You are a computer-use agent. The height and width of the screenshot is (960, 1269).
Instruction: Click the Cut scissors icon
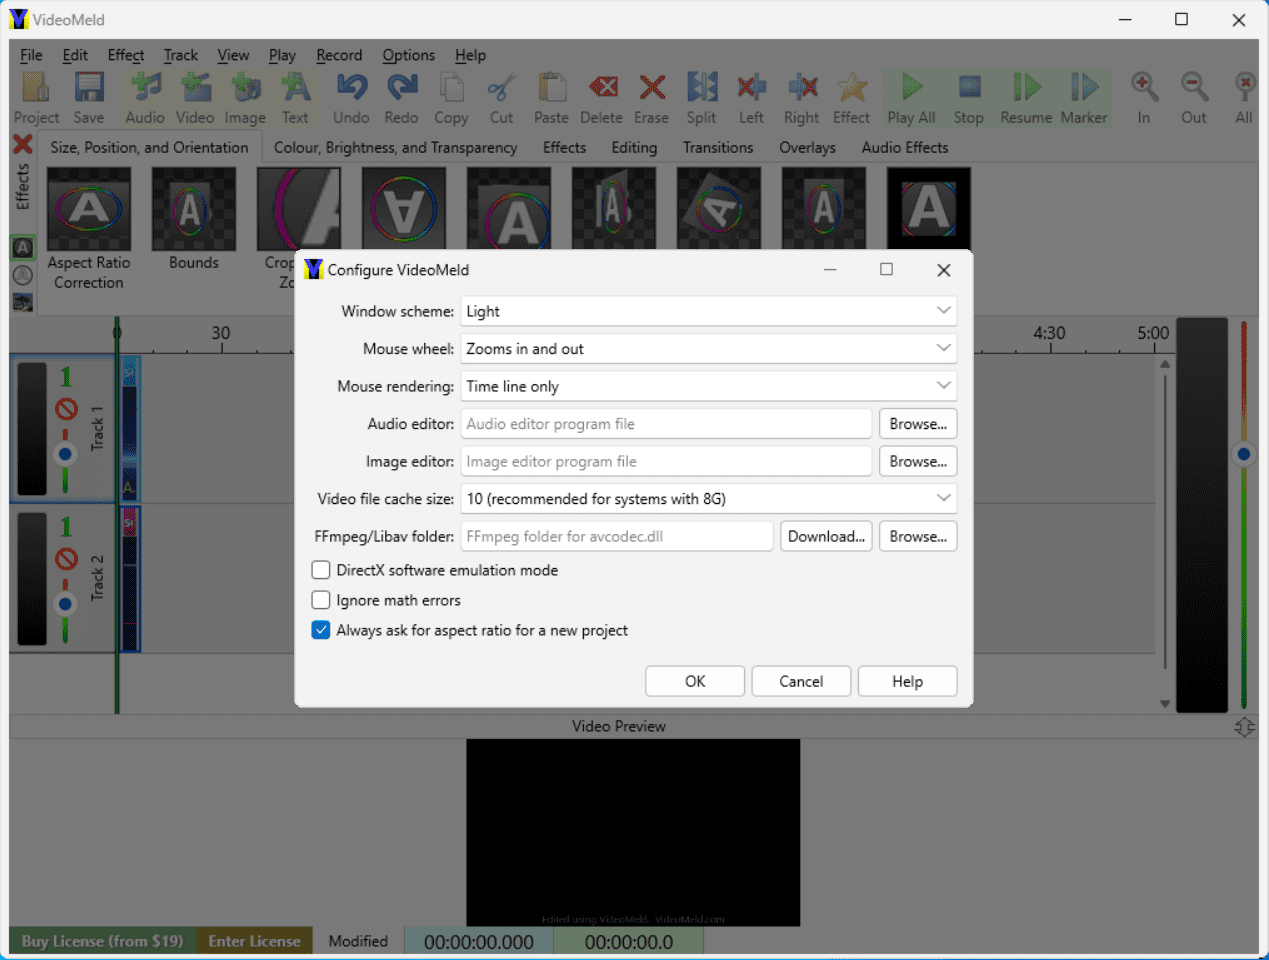pyautogui.click(x=501, y=98)
